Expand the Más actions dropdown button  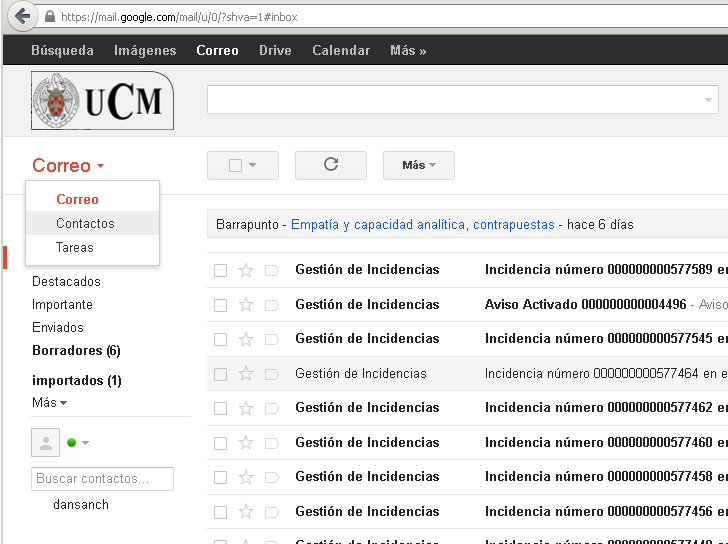pos(418,165)
